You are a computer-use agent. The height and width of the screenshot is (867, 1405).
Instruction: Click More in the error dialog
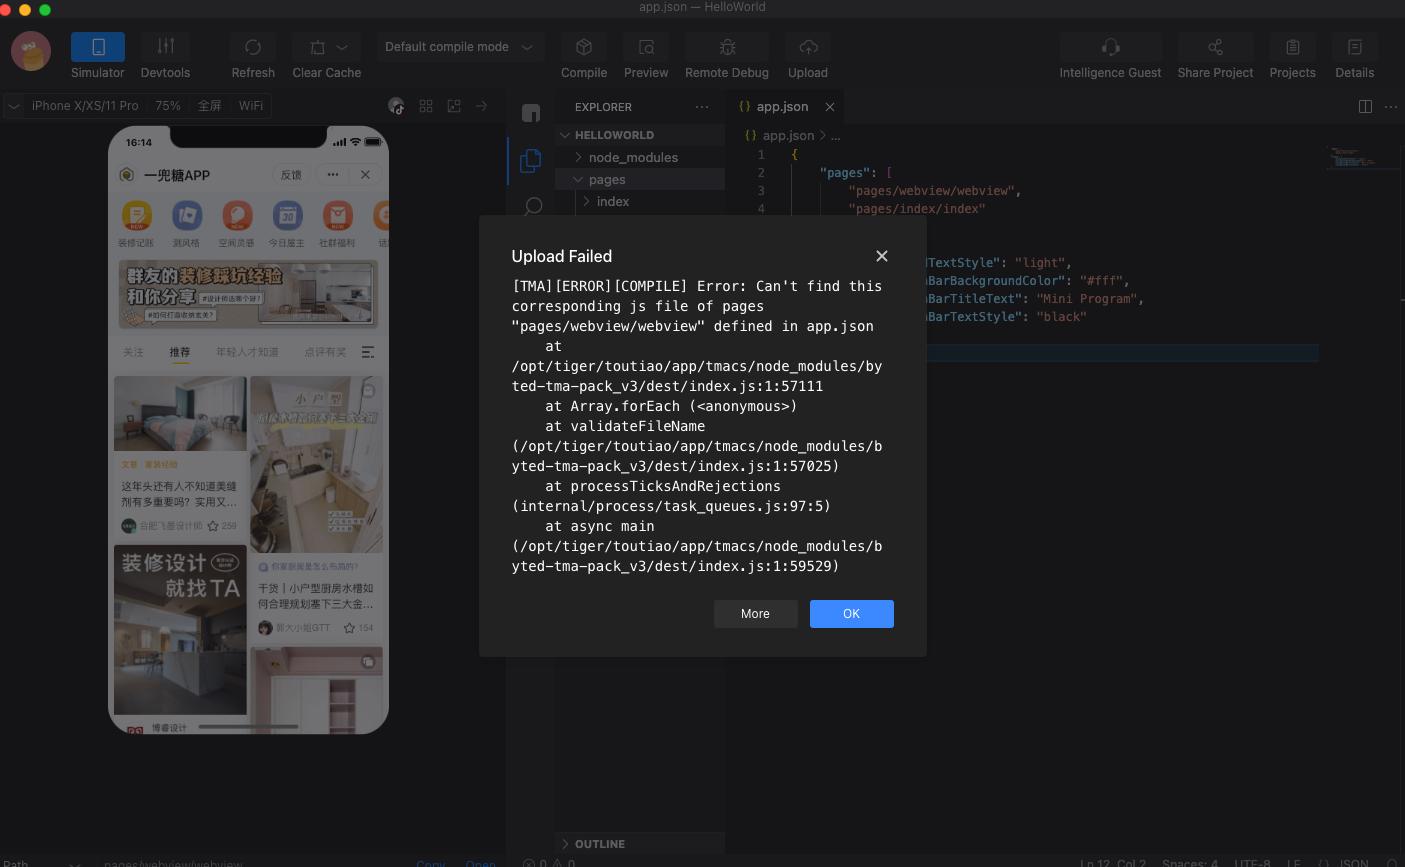point(755,614)
